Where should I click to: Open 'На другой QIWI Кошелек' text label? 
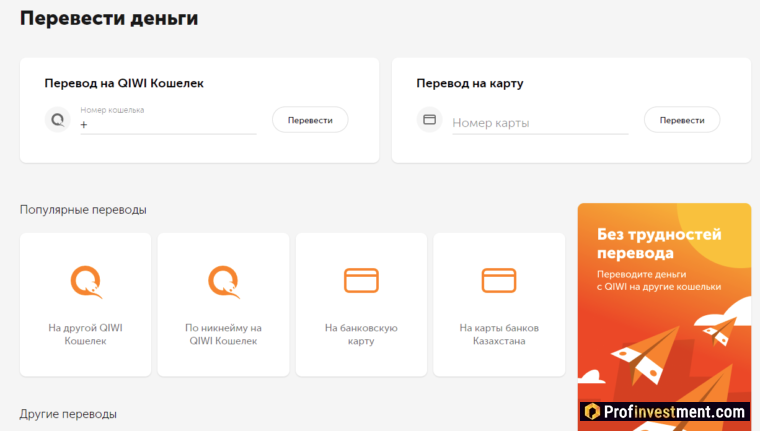[x=85, y=334]
